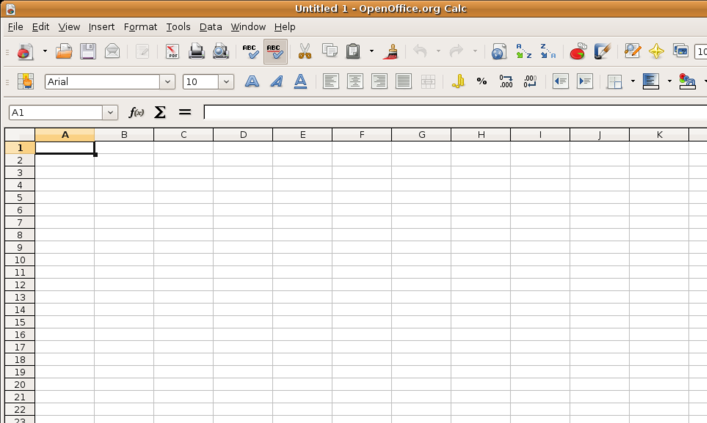Screen dimensions: 707x423
Task: Open Find & Replace icon
Action: 632,51
